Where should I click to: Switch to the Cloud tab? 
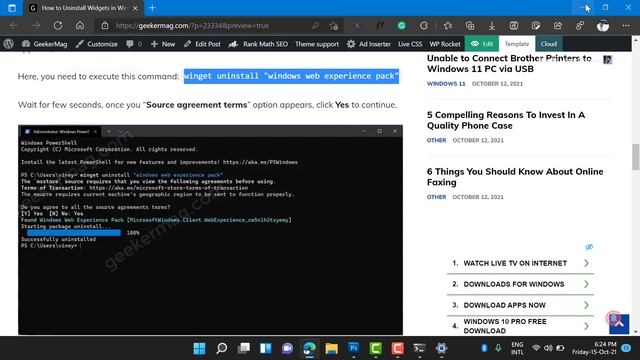pos(549,44)
